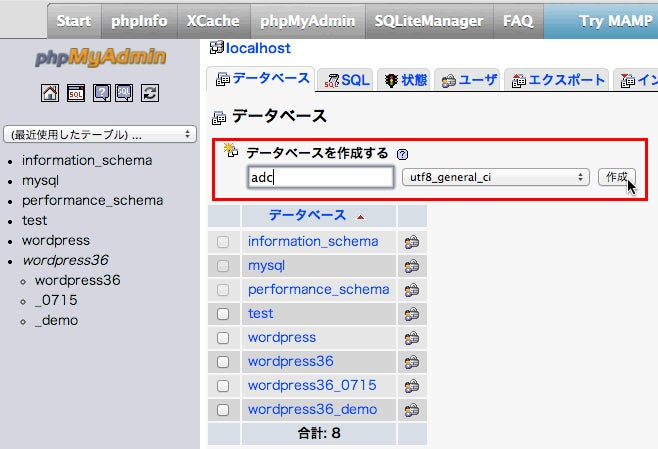Check privileges icon for information_schema
Image resolution: width=658 pixels, height=449 pixels.
pyautogui.click(x=412, y=242)
